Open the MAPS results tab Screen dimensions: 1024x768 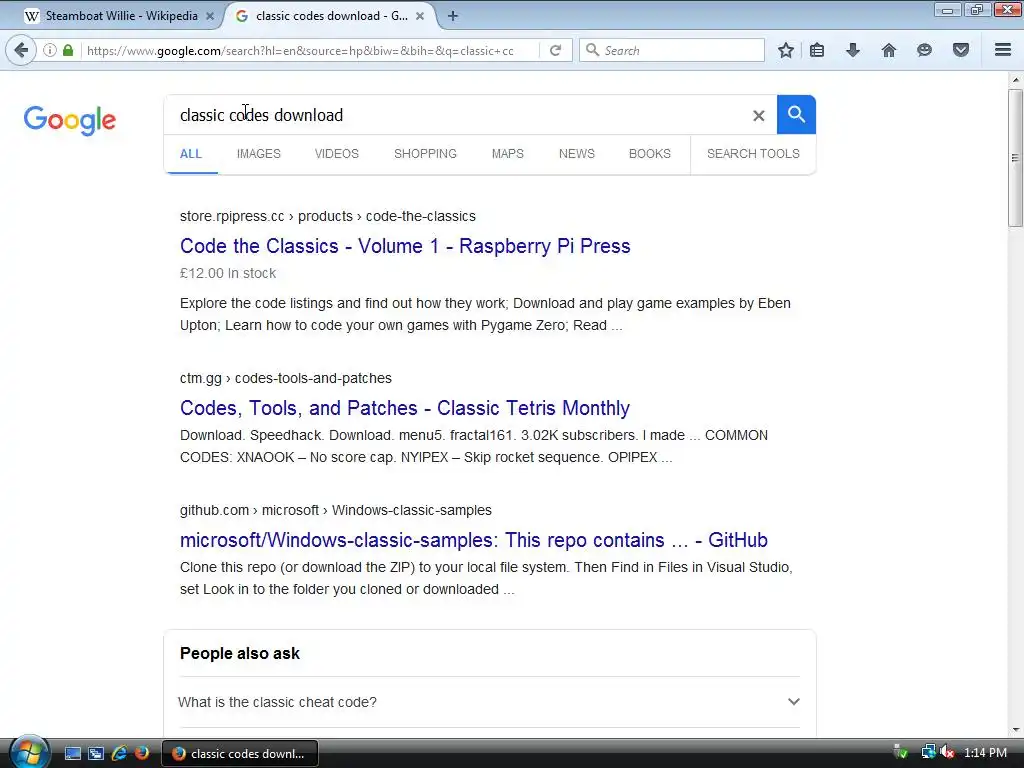click(x=507, y=154)
